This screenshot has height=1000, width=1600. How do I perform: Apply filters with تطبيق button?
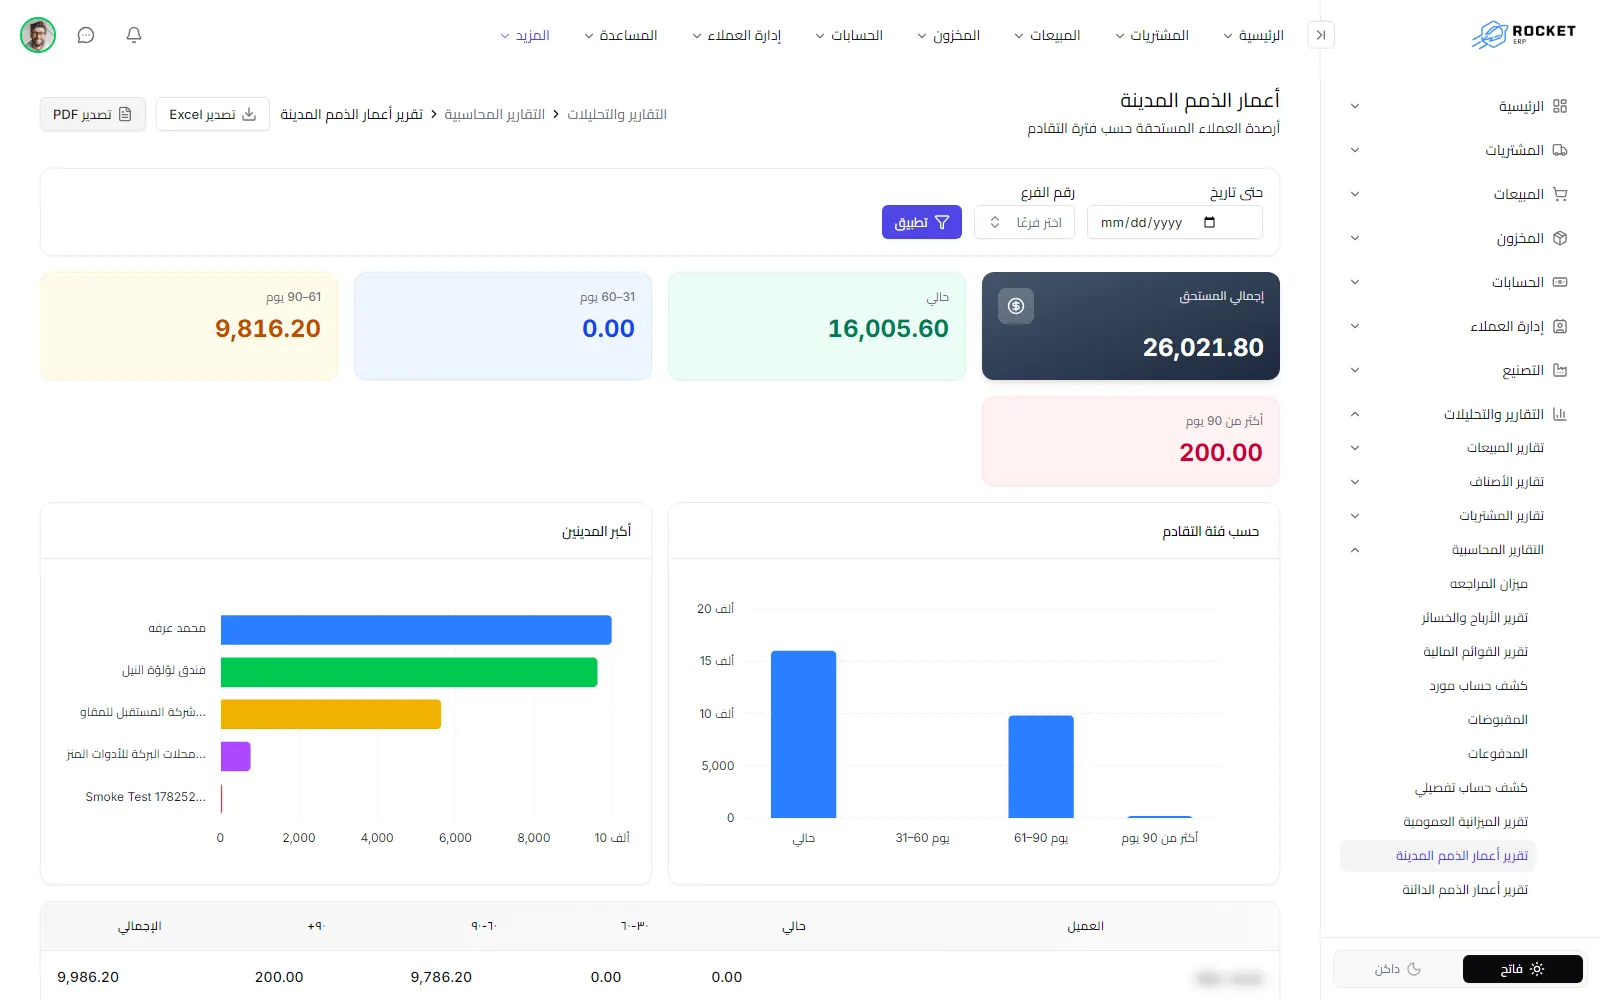tap(922, 222)
